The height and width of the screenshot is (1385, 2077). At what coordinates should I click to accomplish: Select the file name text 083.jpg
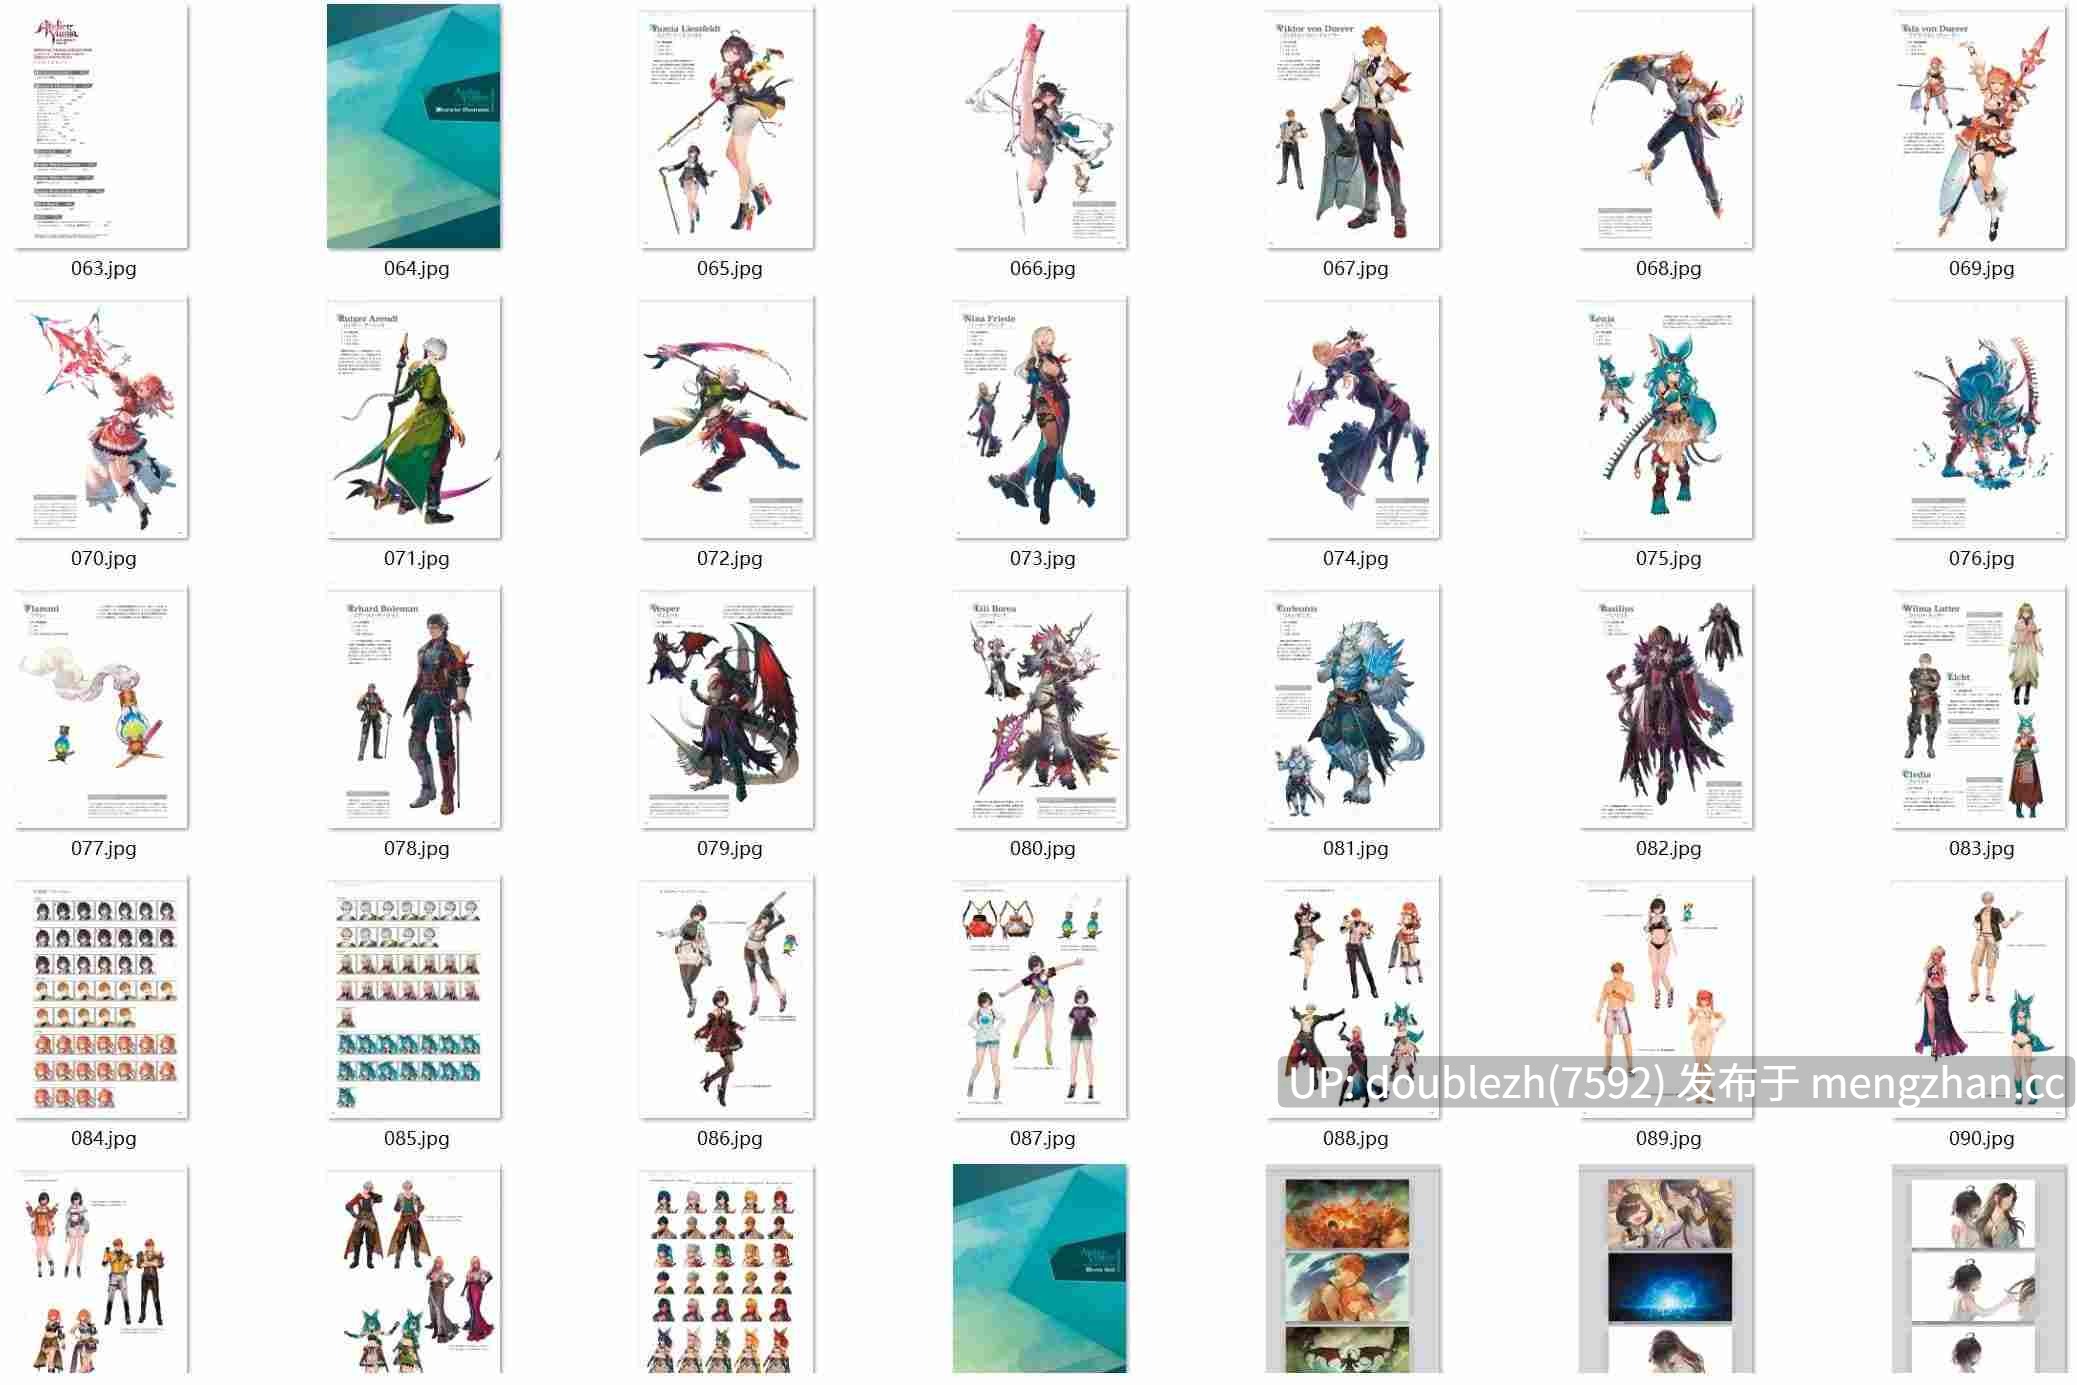(1981, 848)
